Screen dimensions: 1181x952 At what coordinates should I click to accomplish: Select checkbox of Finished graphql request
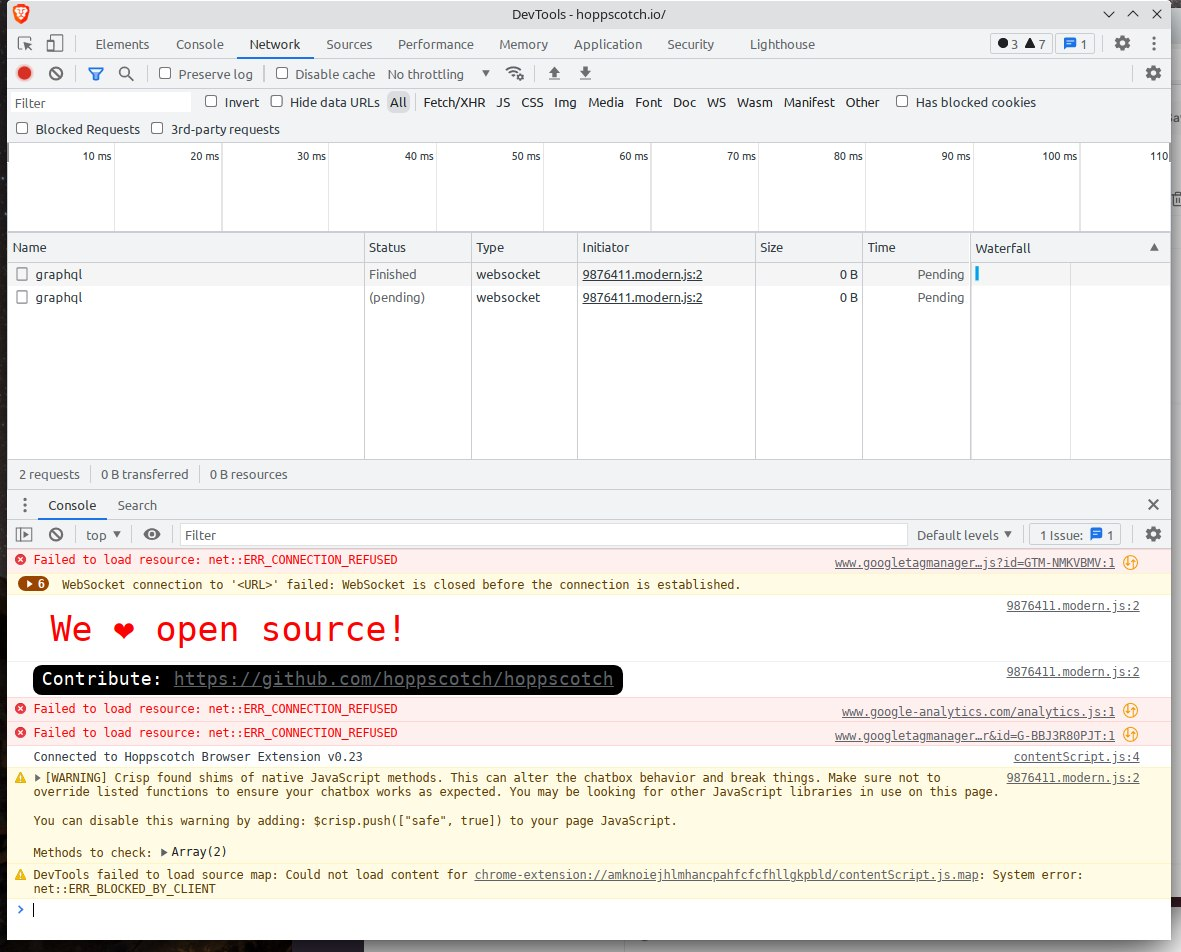coord(22,274)
